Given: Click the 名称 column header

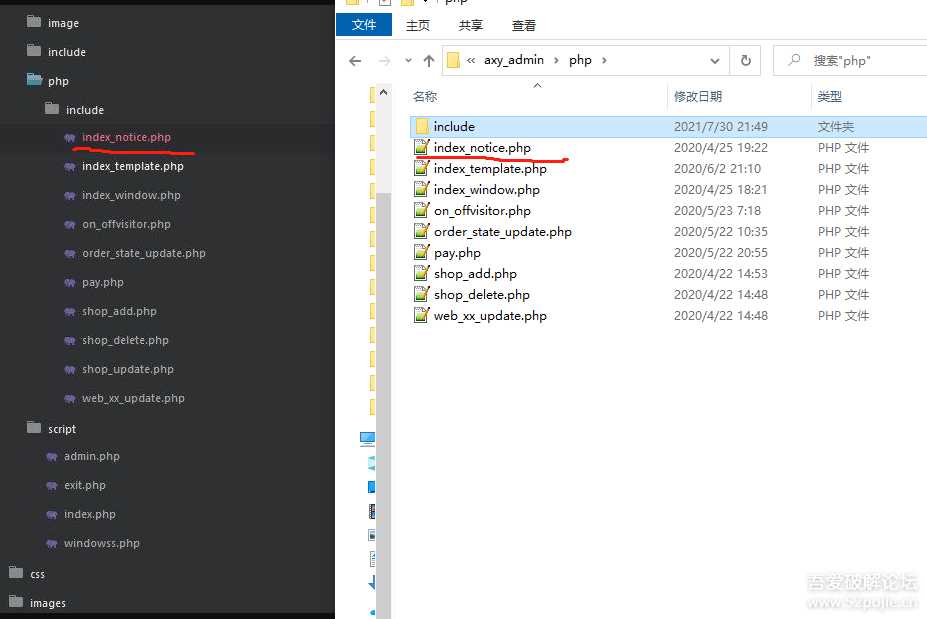Looking at the screenshot, I should tap(425, 97).
